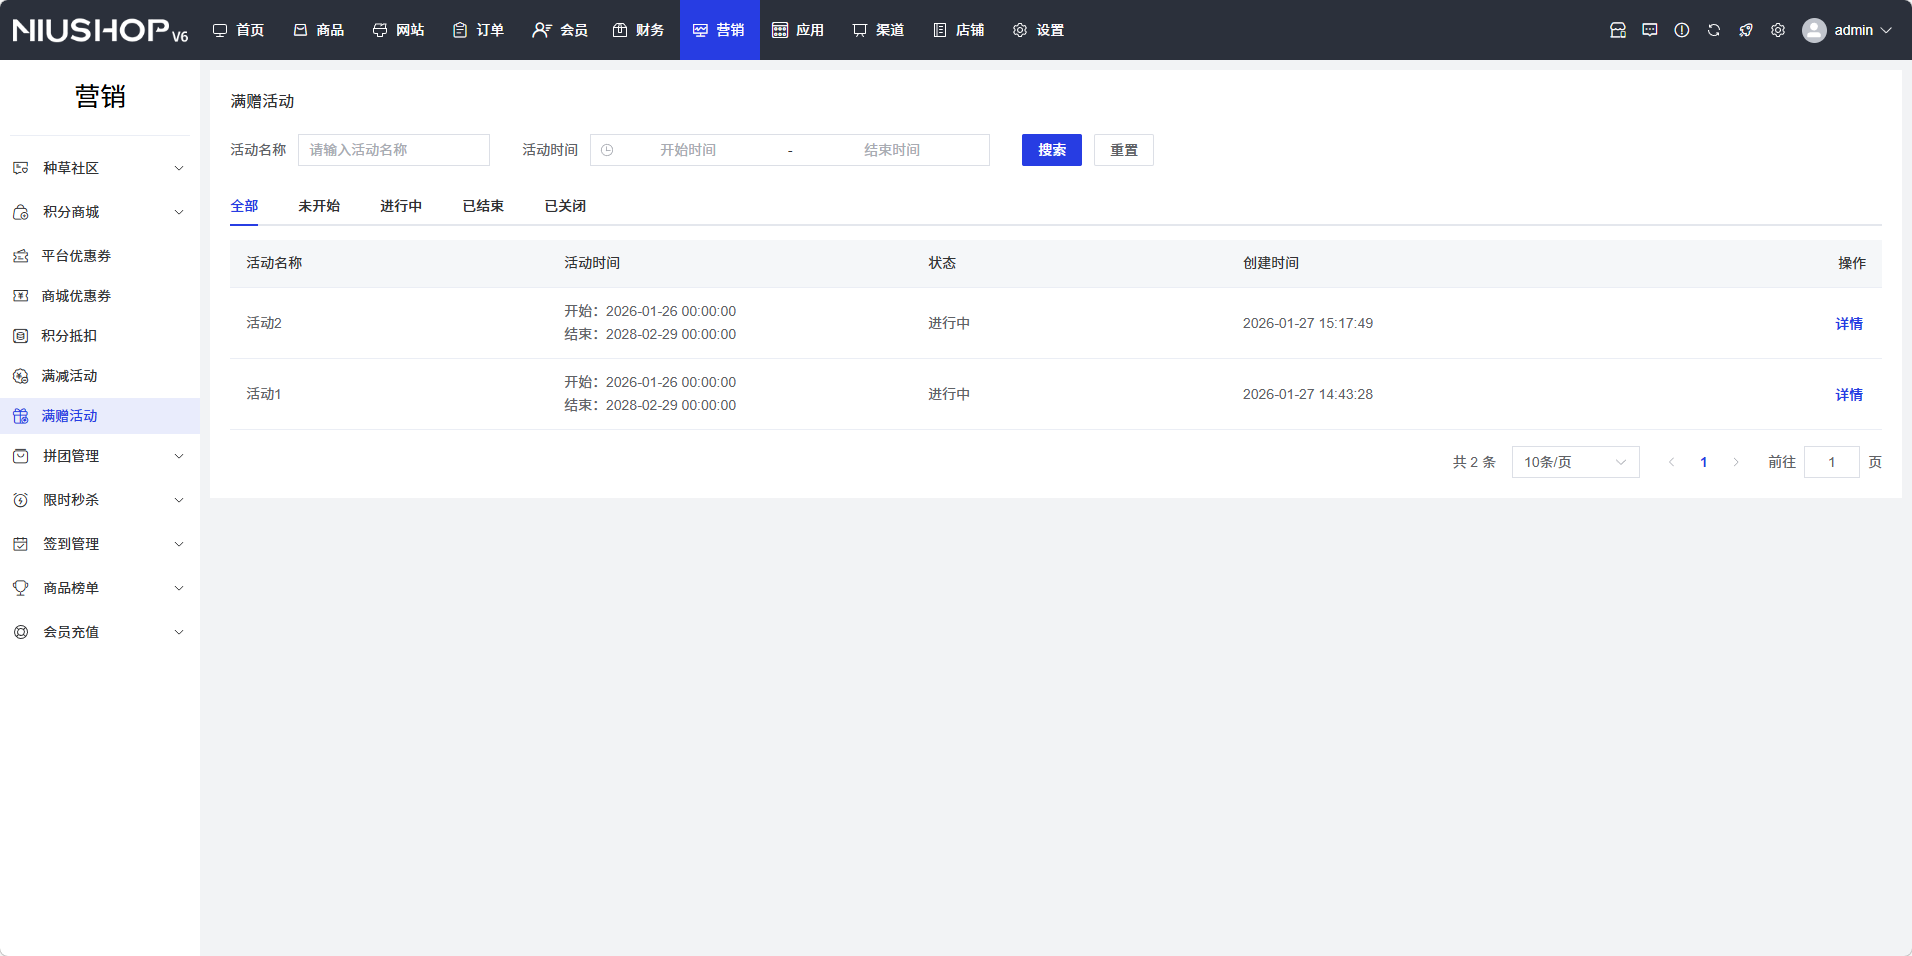Click the rocket icon in header

coord(1745,30)
